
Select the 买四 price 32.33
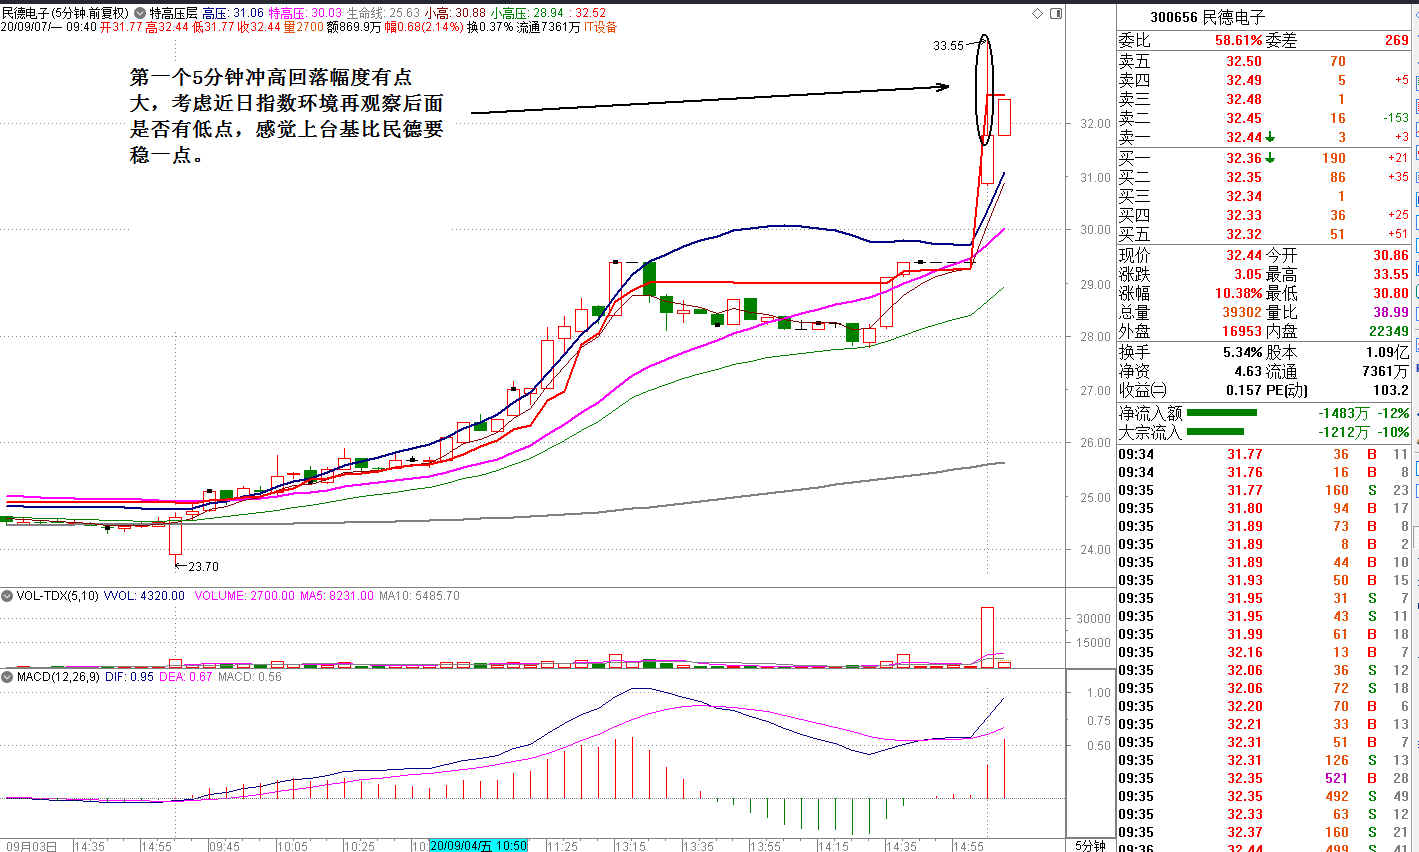tap(1244, 215)
